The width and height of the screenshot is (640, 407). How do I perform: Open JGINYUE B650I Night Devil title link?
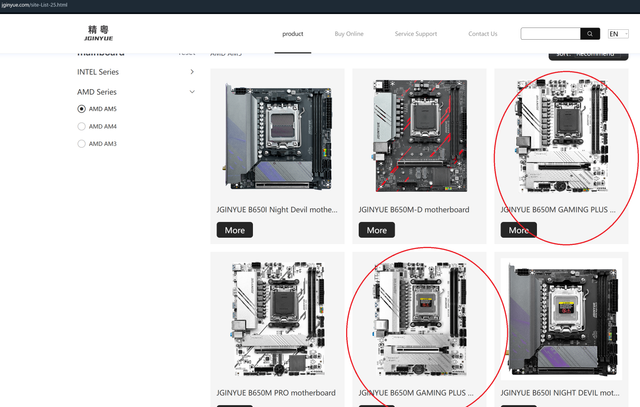(277, 210)
